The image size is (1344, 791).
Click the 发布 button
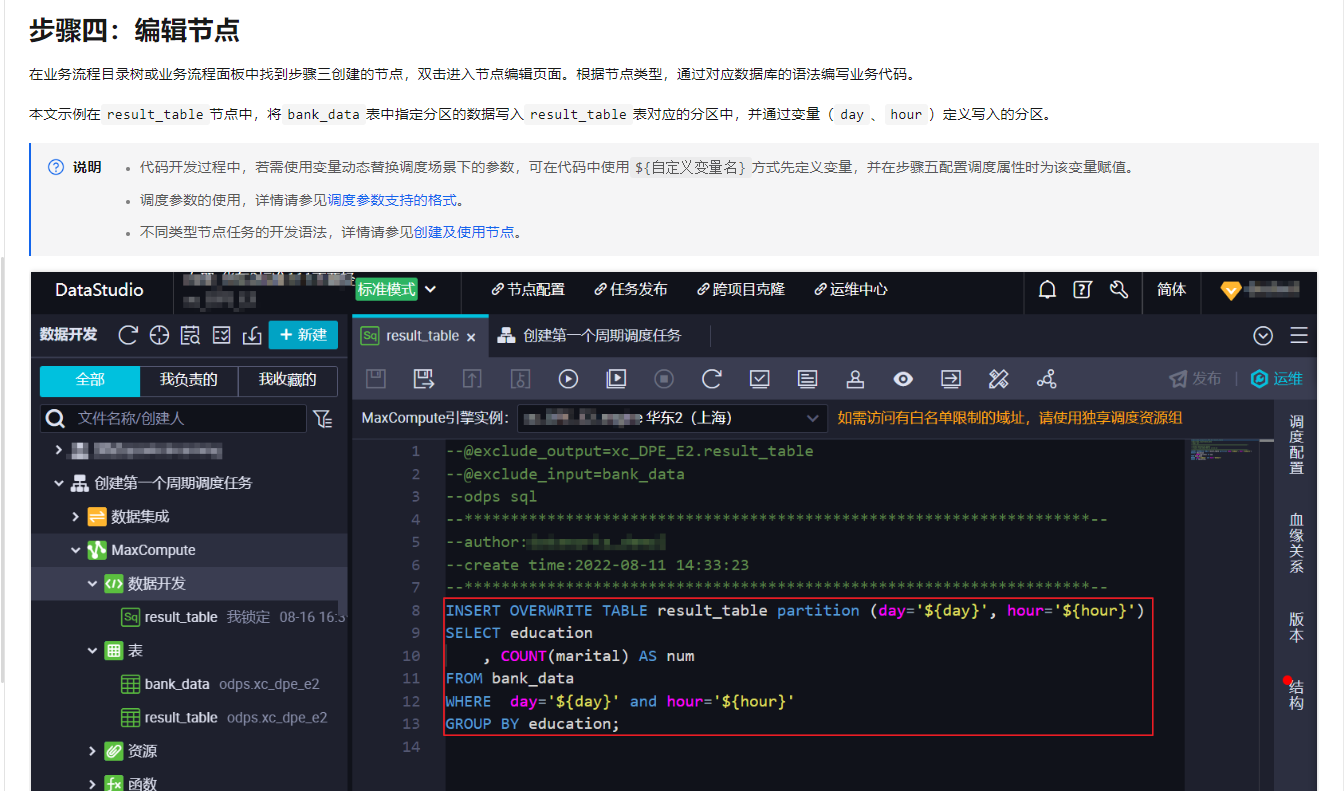1195,379
